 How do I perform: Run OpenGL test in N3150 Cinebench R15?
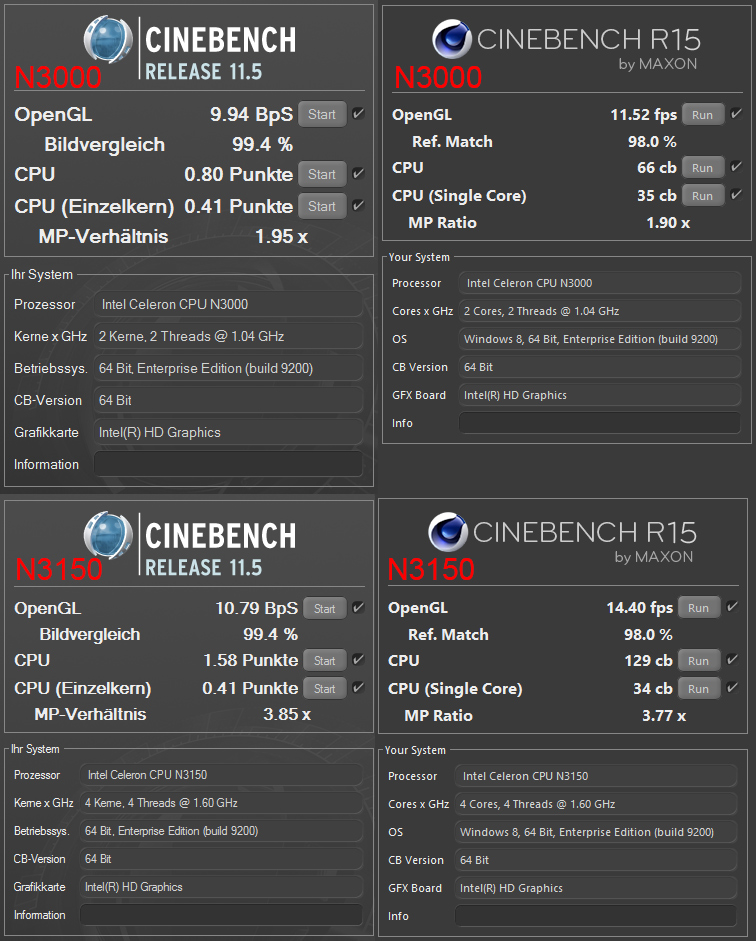[x=699, y=607]
